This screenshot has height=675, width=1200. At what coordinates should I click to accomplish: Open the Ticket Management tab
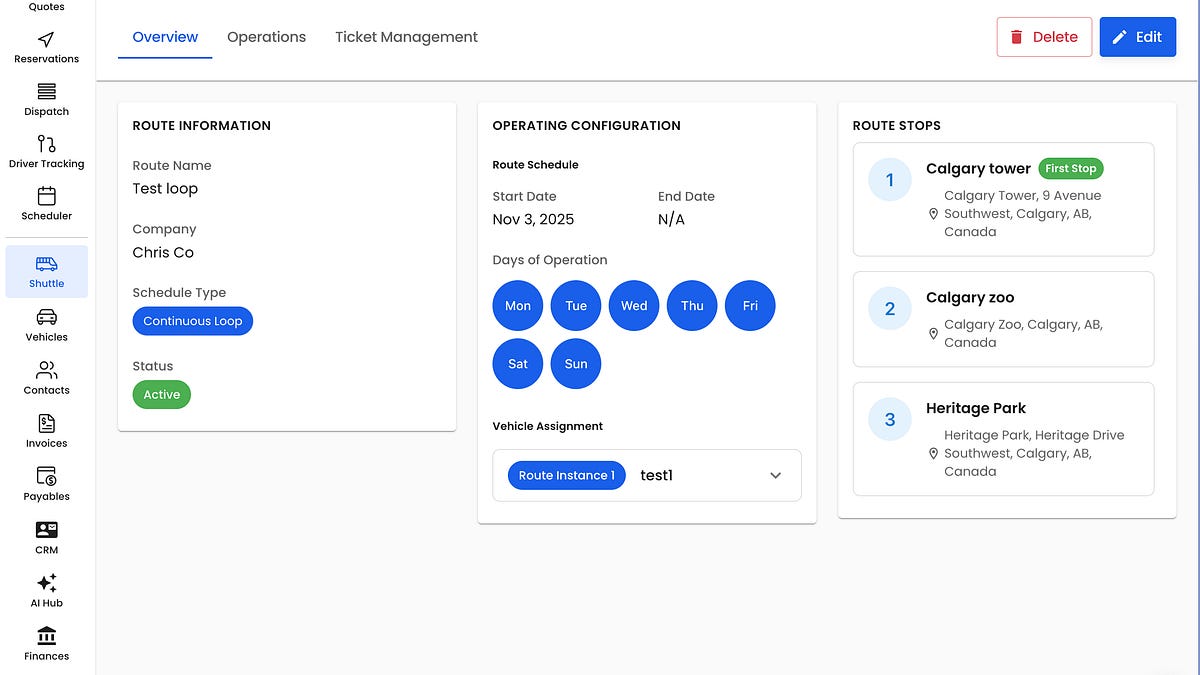pos(406,37)
